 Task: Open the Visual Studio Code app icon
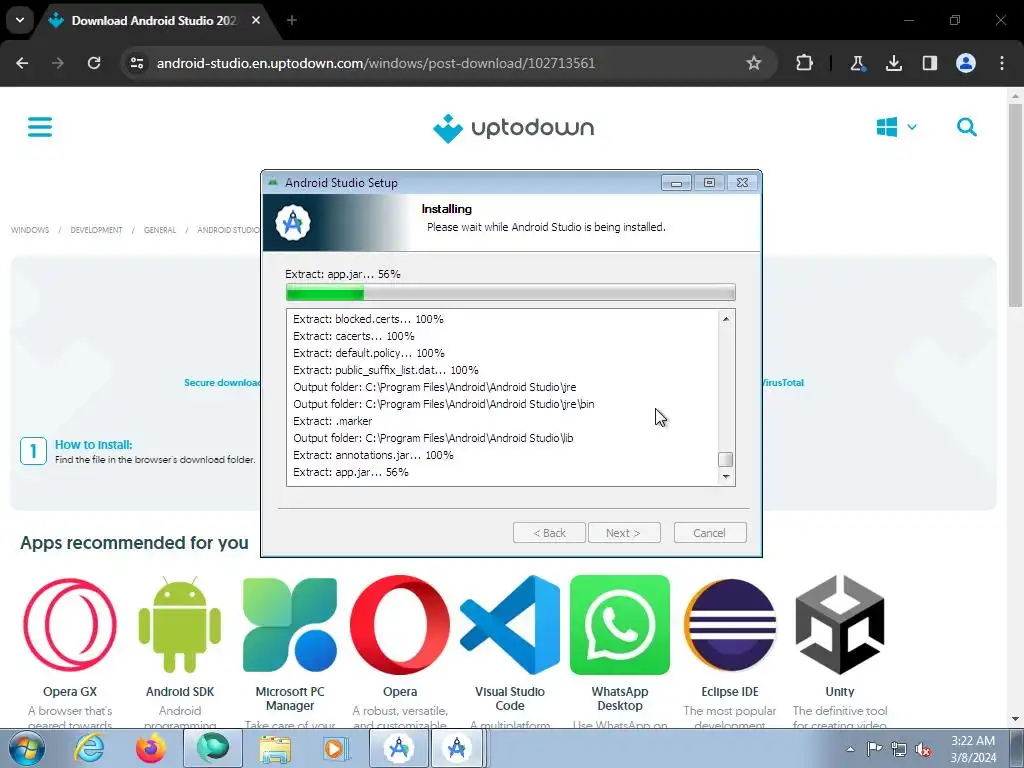[510, 625]
